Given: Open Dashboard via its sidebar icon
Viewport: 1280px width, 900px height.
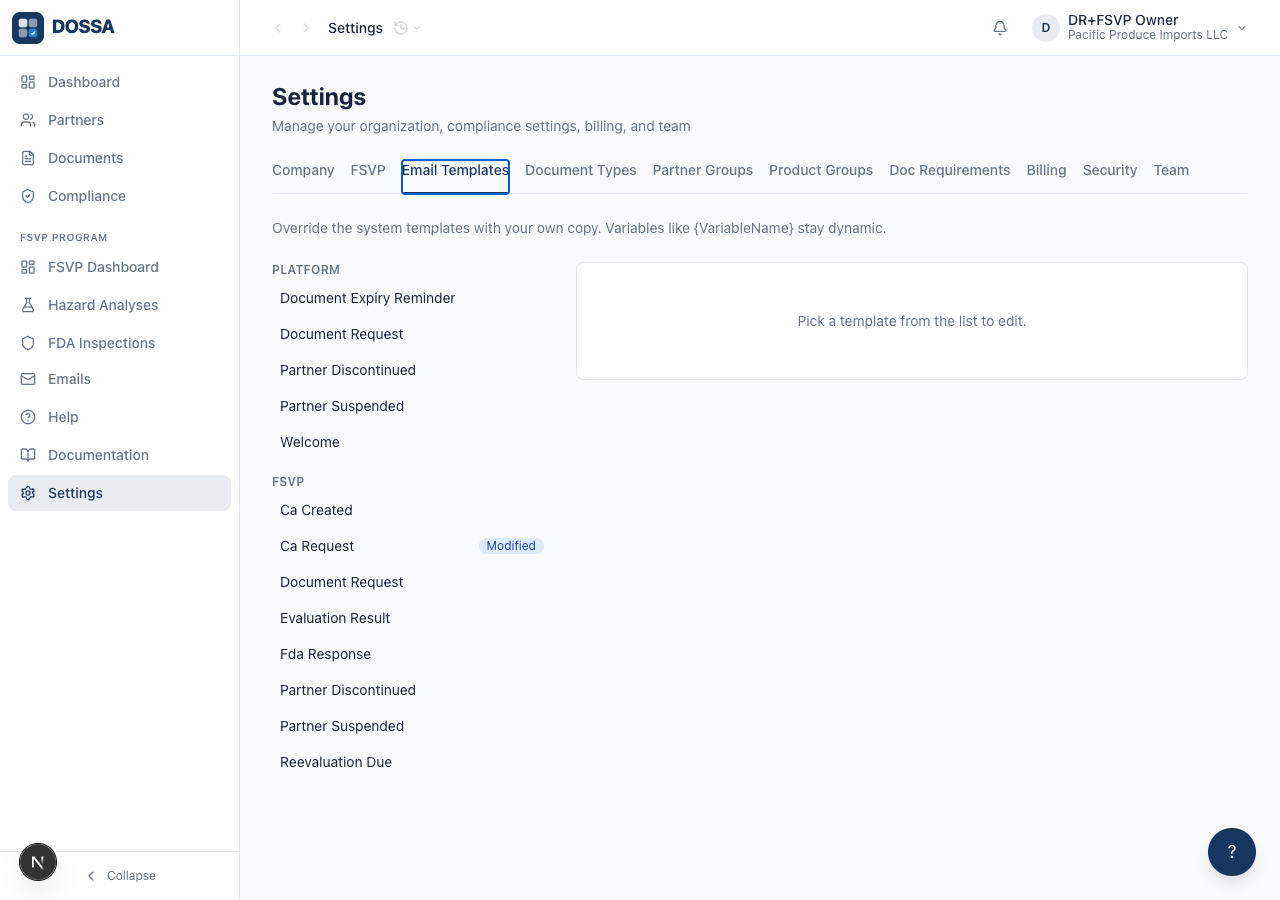Looking at the screenshot, I should (28, 82).
